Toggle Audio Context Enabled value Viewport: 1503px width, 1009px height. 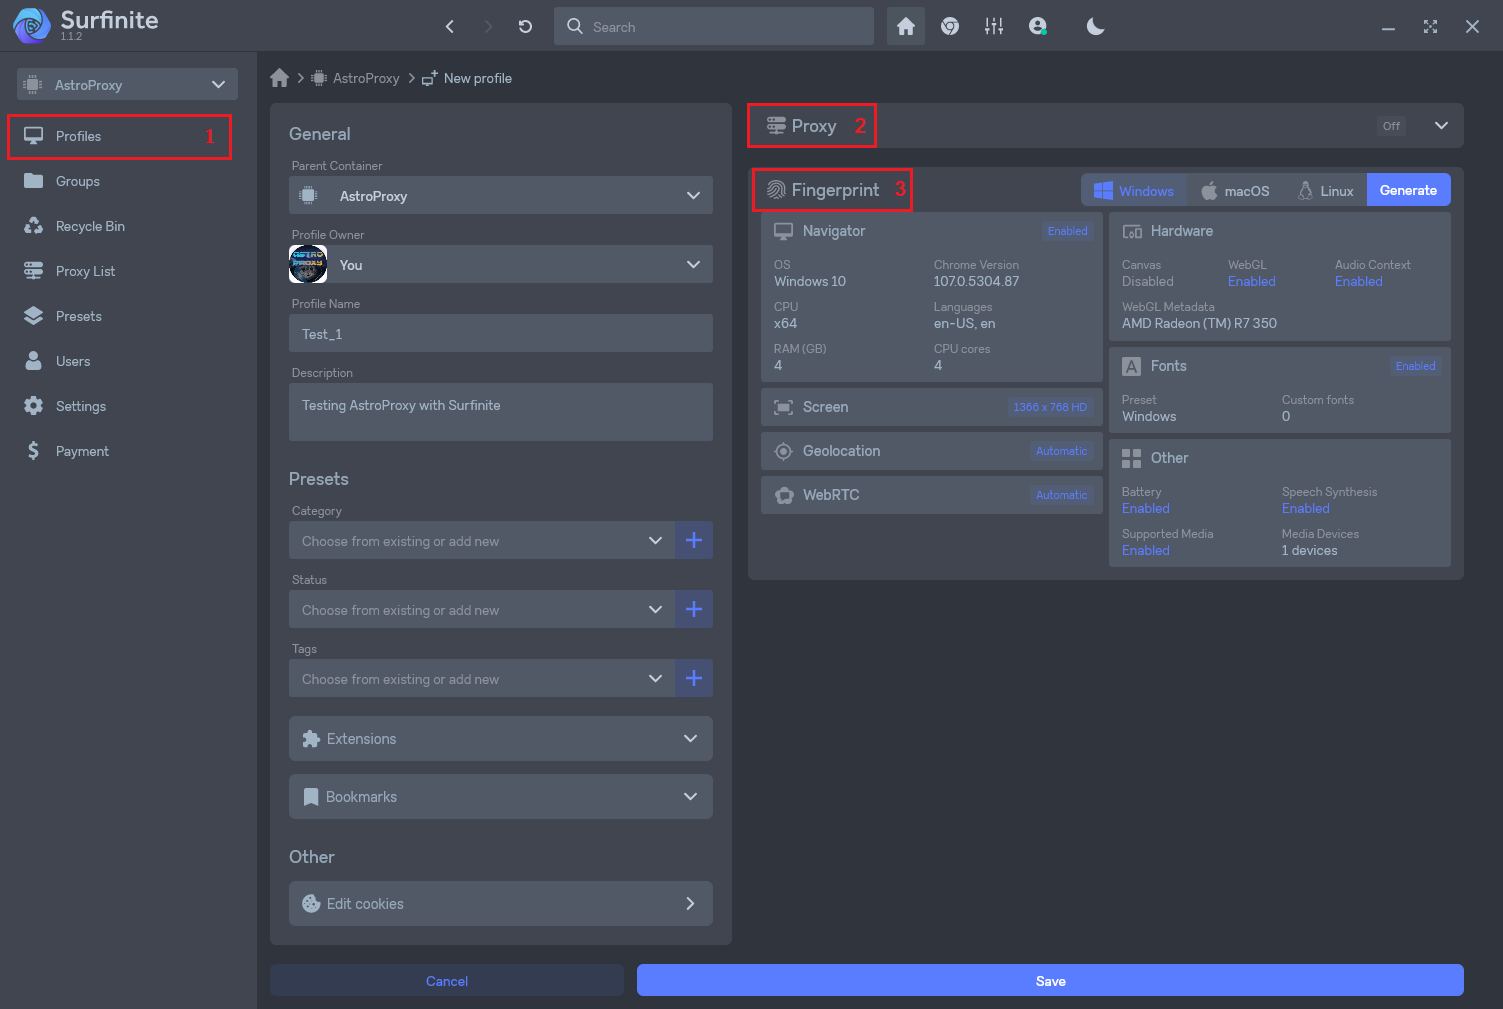[1359, 282]
